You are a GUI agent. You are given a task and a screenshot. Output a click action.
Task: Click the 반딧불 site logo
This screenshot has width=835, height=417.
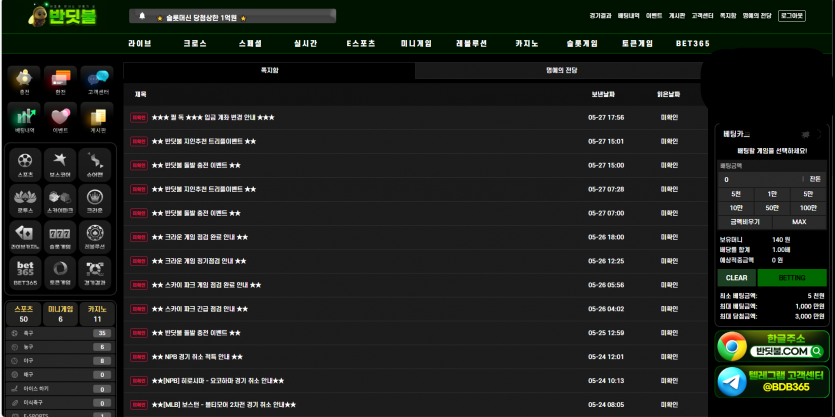(x=62, y=15)
